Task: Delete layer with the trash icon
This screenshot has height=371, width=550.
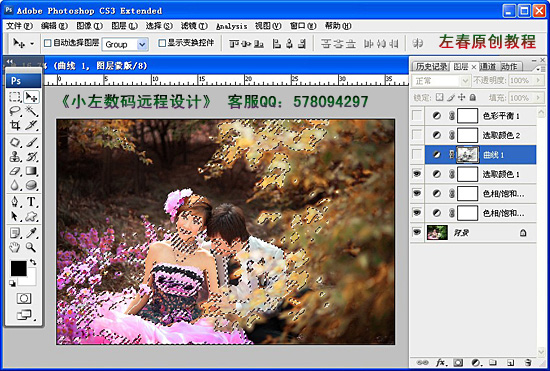Action: (528, 362)
